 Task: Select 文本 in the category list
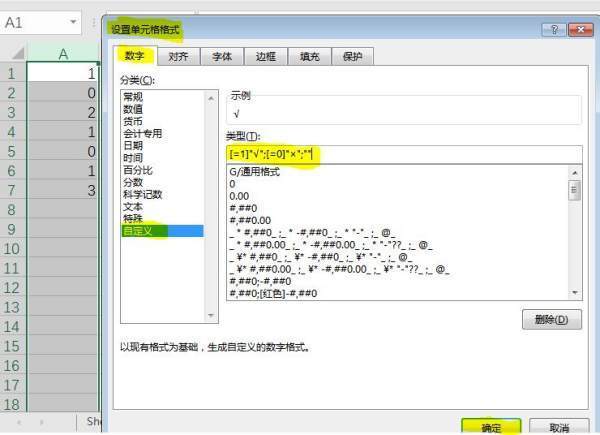[133, 207]
